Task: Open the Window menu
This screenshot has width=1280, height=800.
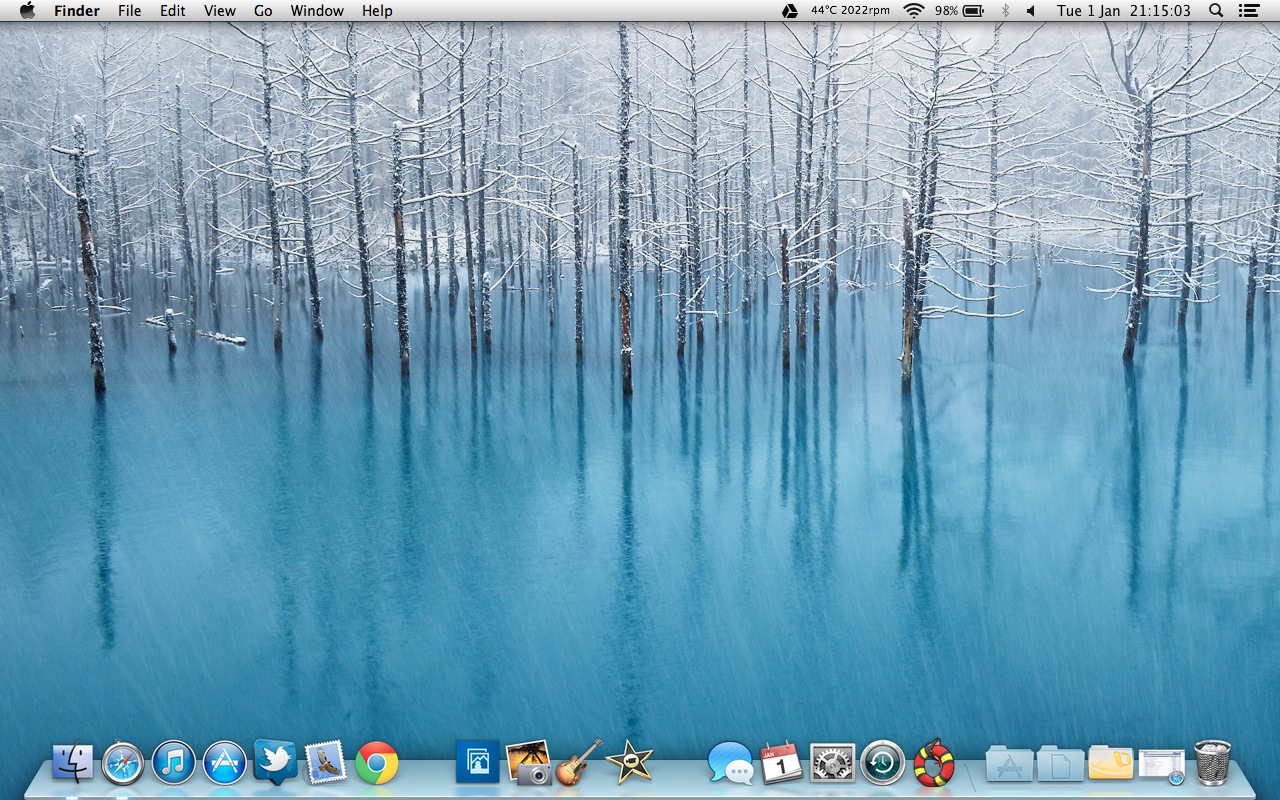Action: tap(317, 11)
